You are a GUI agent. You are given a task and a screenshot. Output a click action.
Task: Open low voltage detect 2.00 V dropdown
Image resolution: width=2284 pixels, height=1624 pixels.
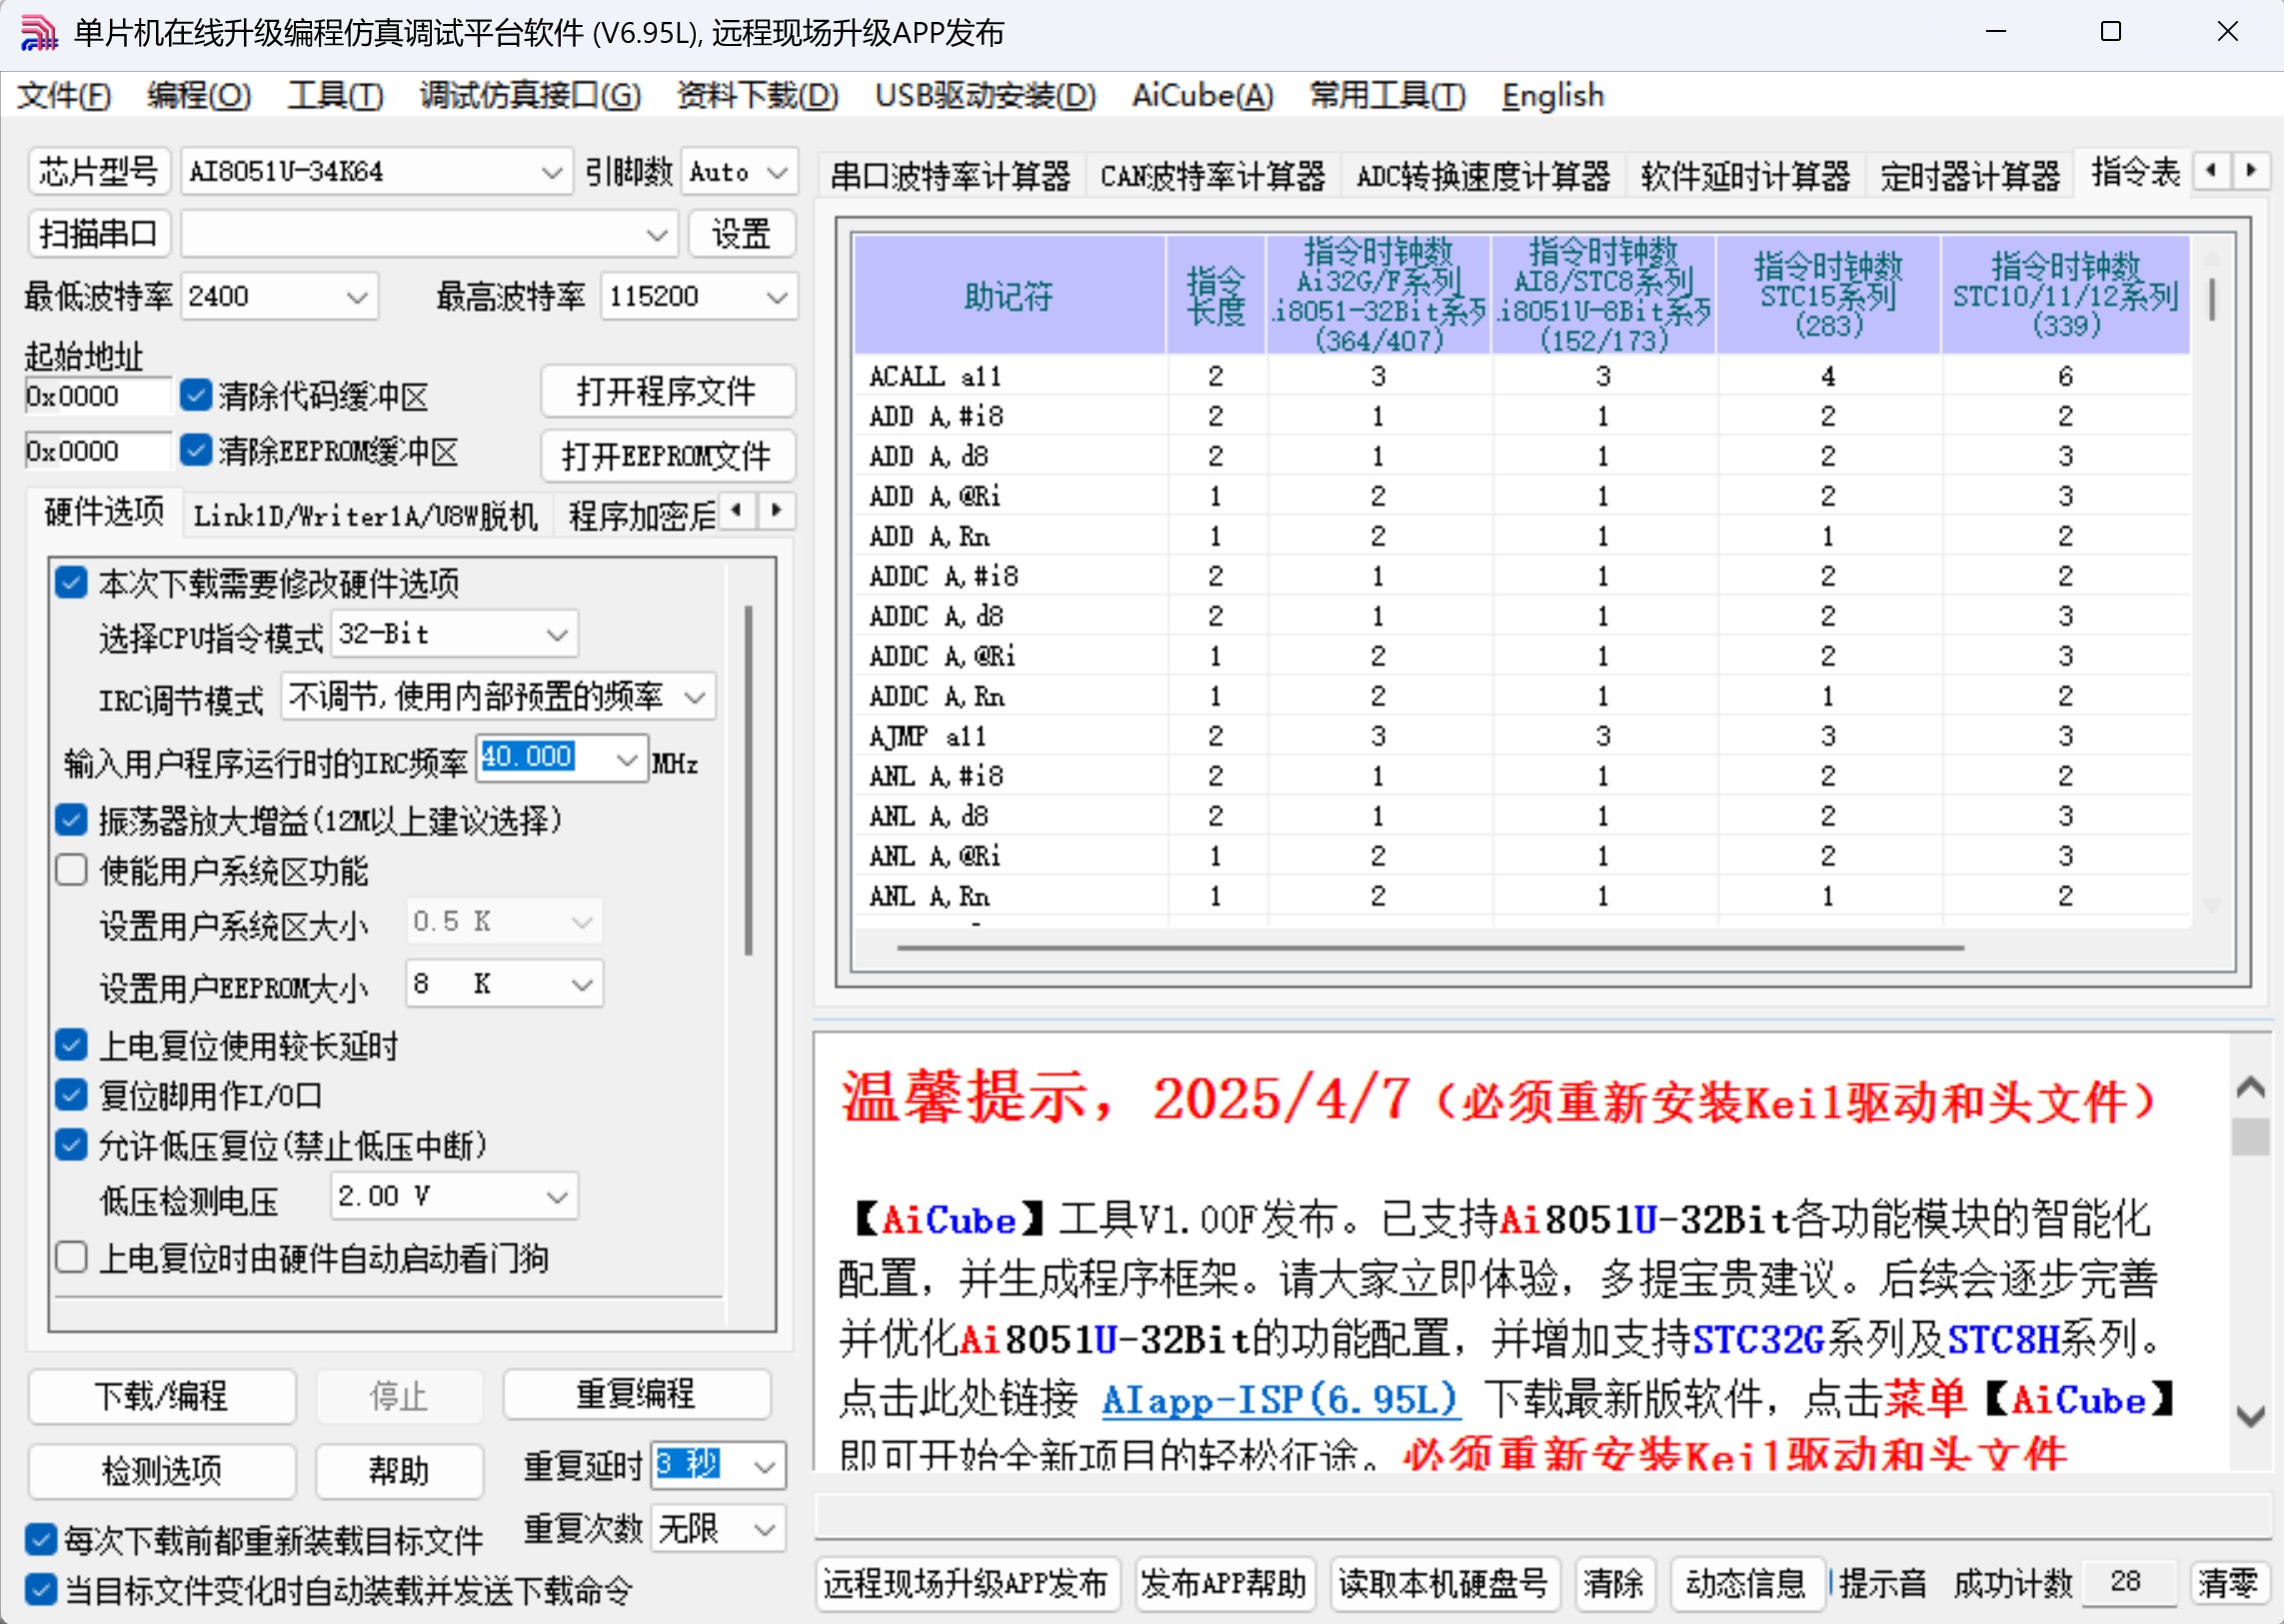pos(454,1196)
